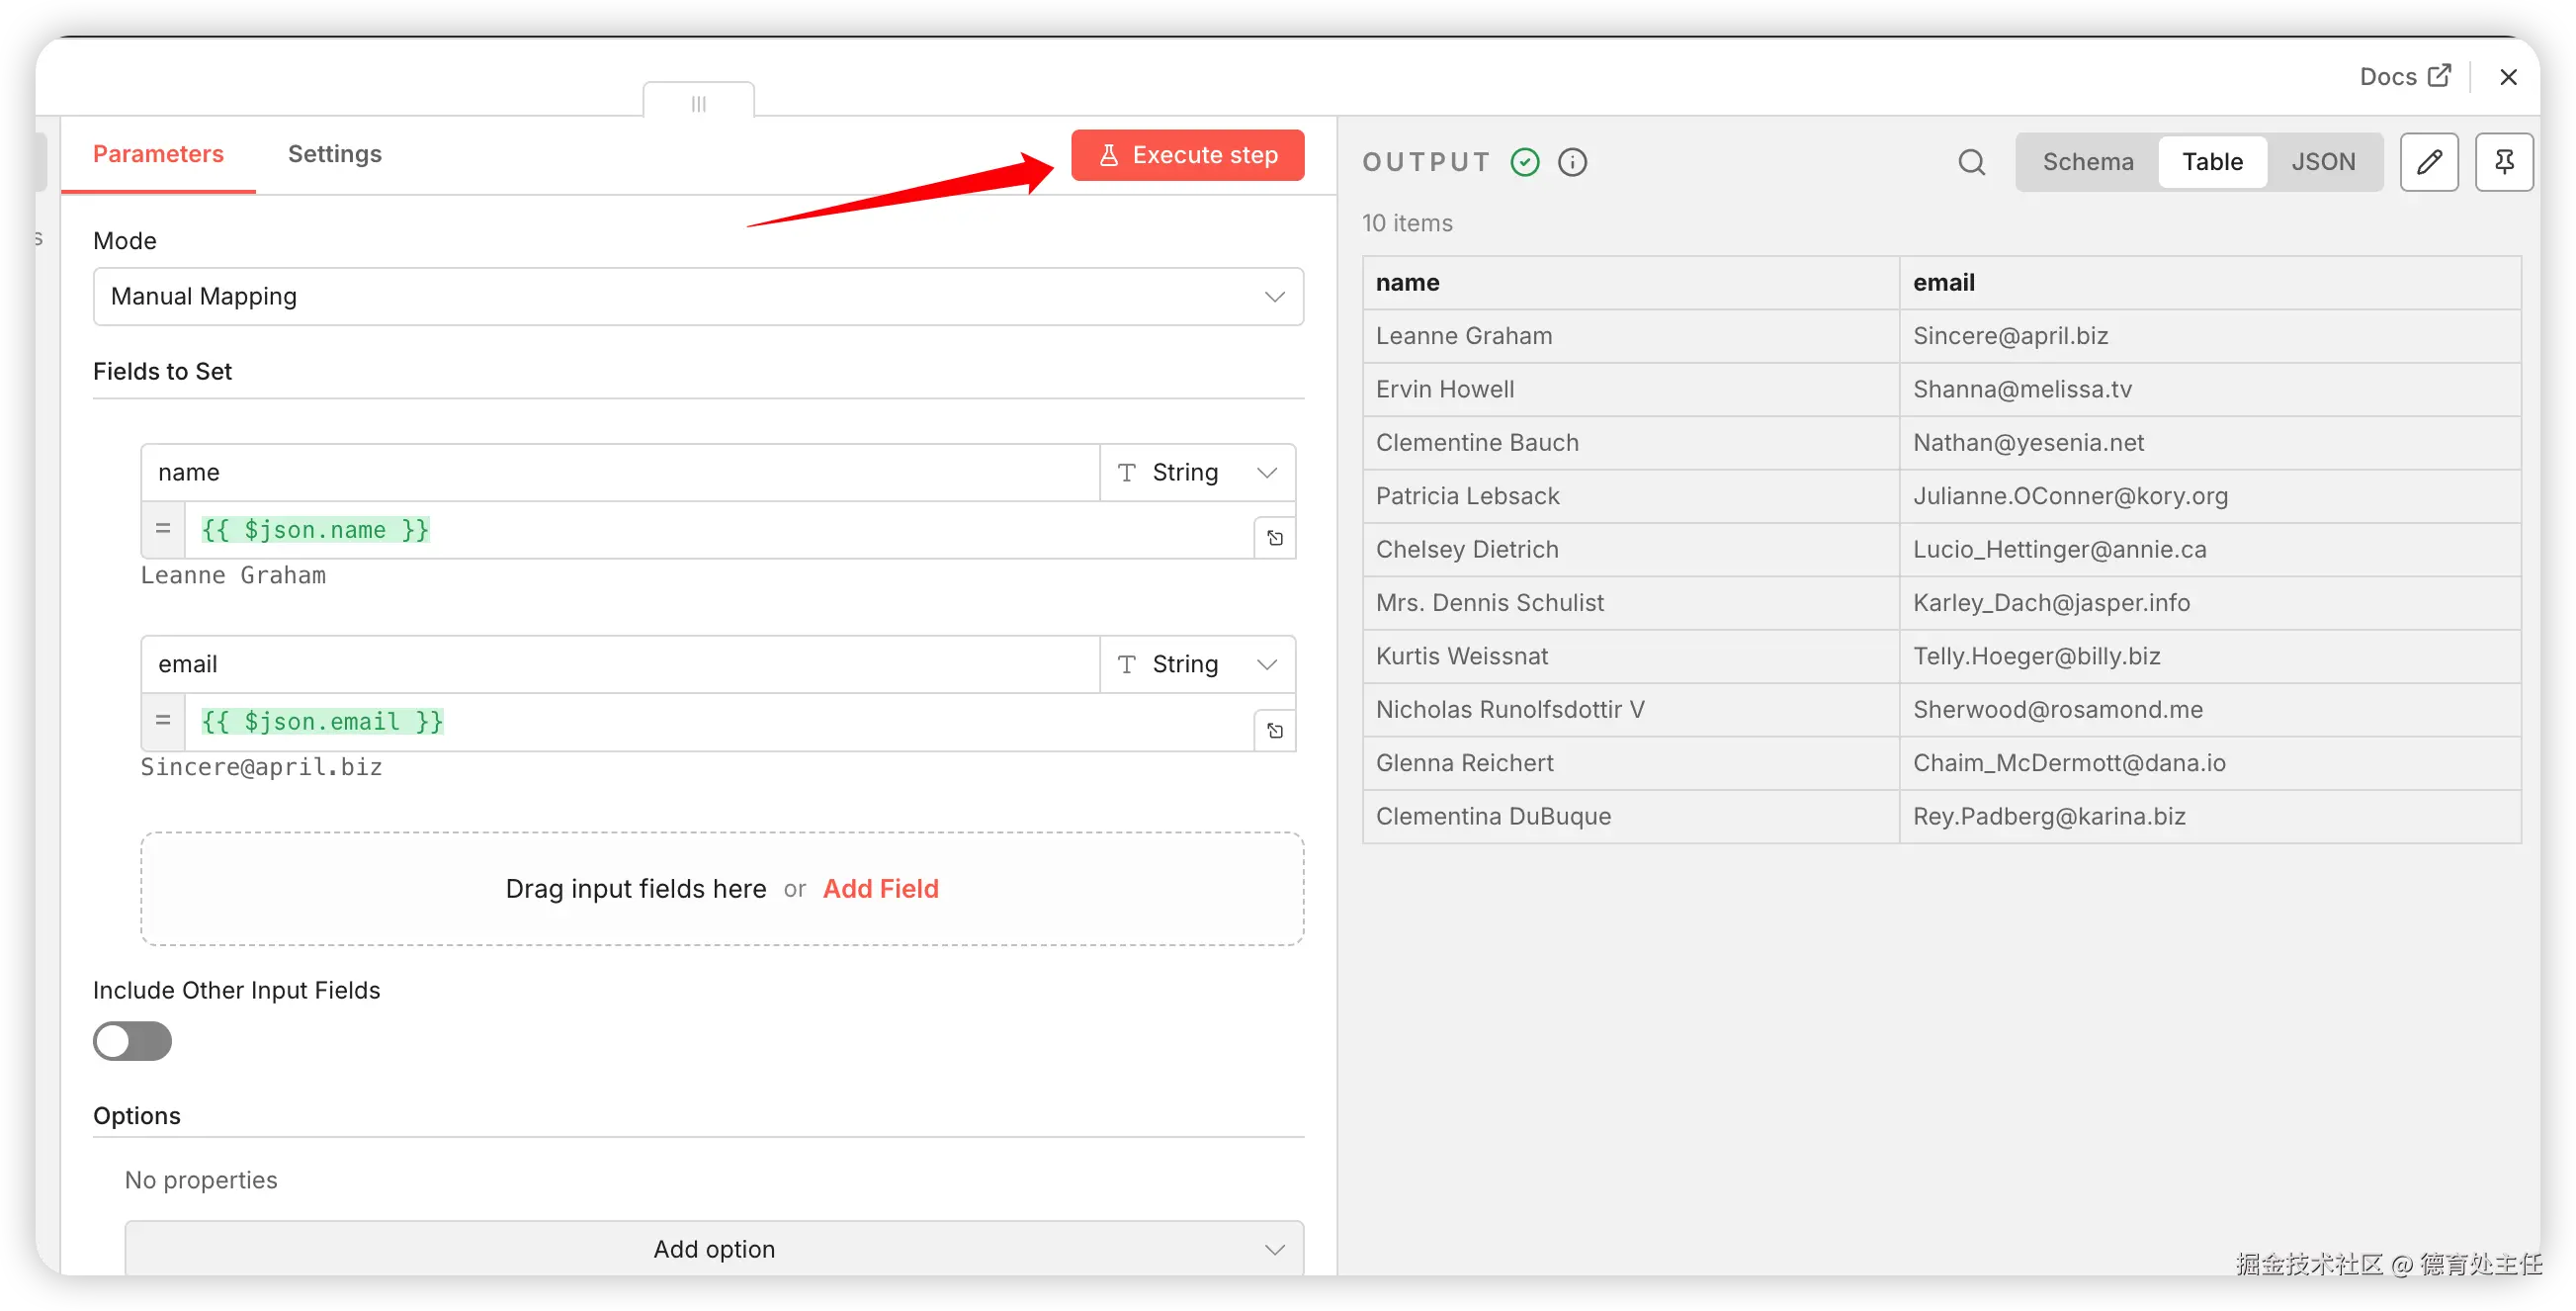
Task: Expand the Manual Mapping mode dropdown
Action: (x=697, y=296)
